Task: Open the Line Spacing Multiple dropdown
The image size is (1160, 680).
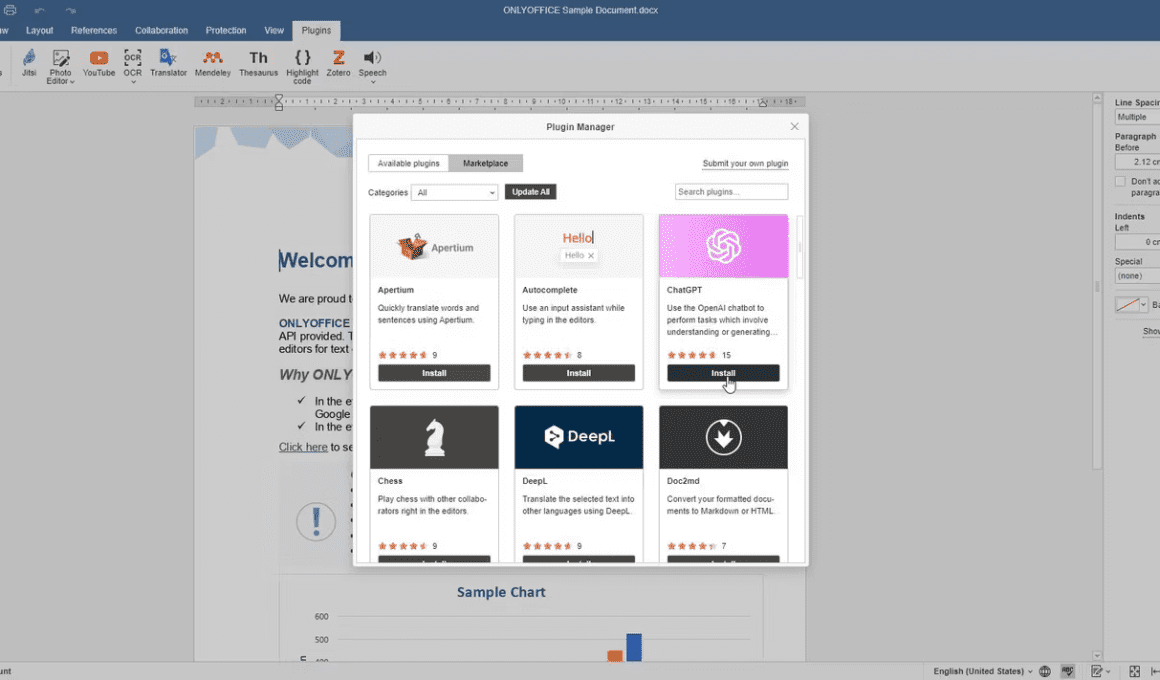Action: pyautogui.click(x=1137, y=117)
